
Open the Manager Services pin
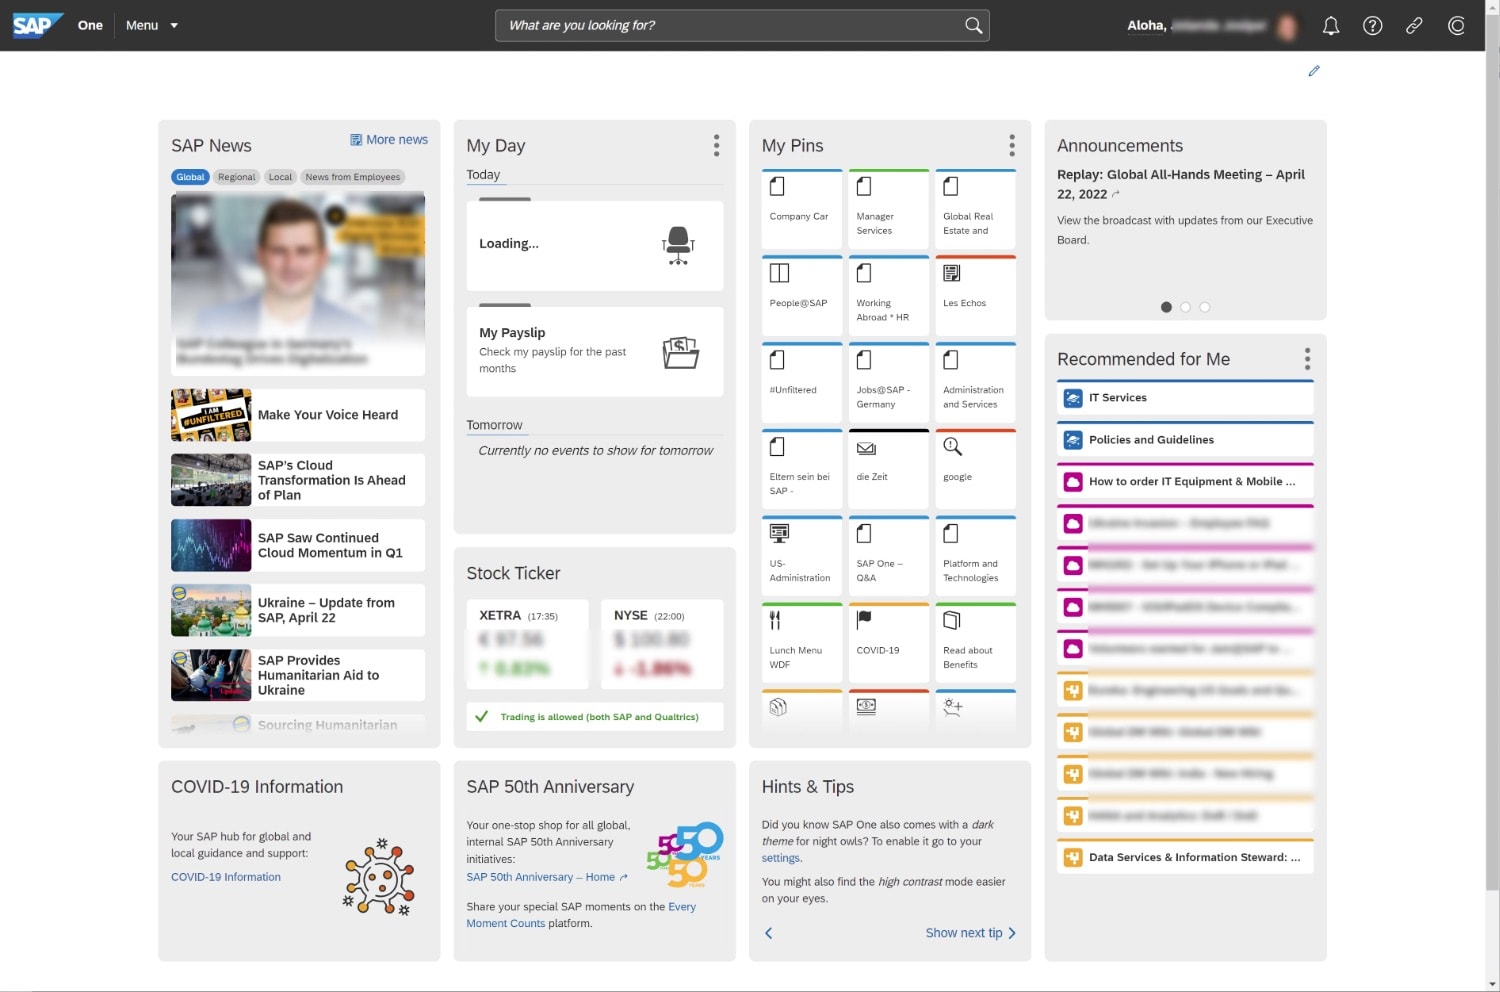[x=888, y=209]
